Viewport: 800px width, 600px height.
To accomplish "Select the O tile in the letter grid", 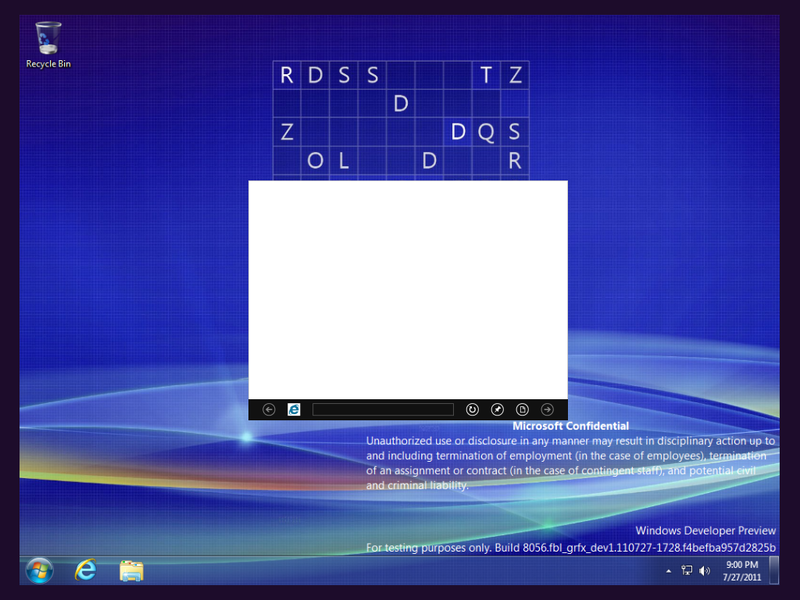I will pos(315,161).
